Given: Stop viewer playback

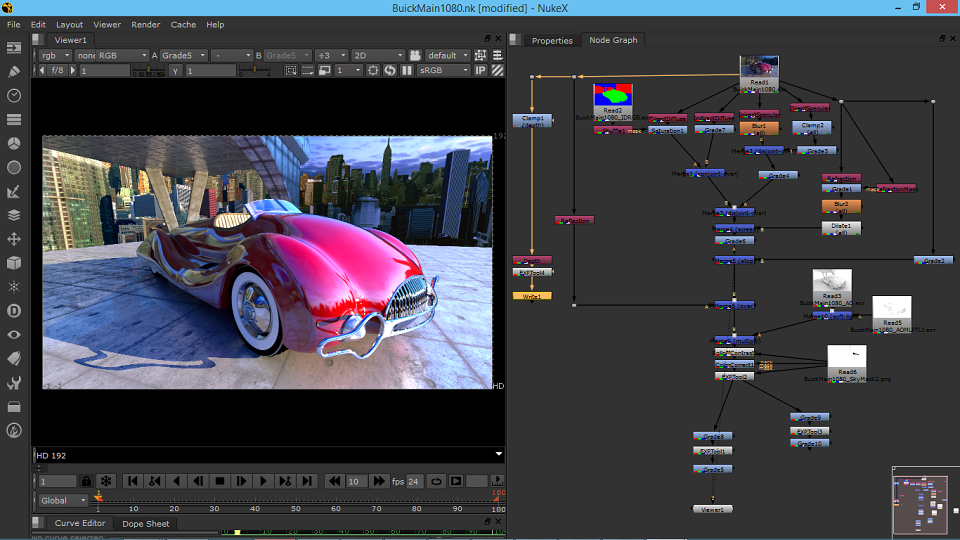Looking at the screenshot, I should [x=220, y=481].
